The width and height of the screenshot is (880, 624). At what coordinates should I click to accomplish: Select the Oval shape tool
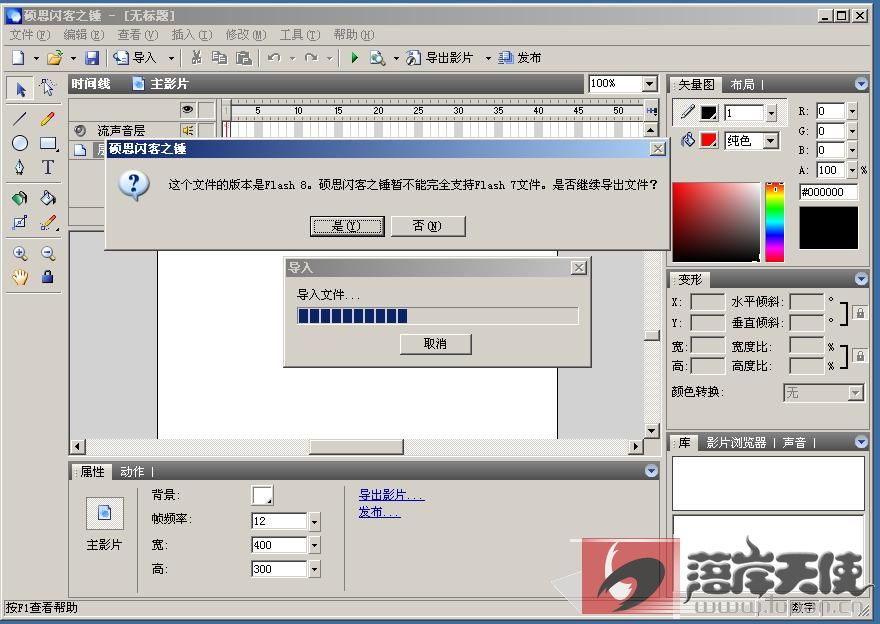pyautogui.click(x=20, y=143)
